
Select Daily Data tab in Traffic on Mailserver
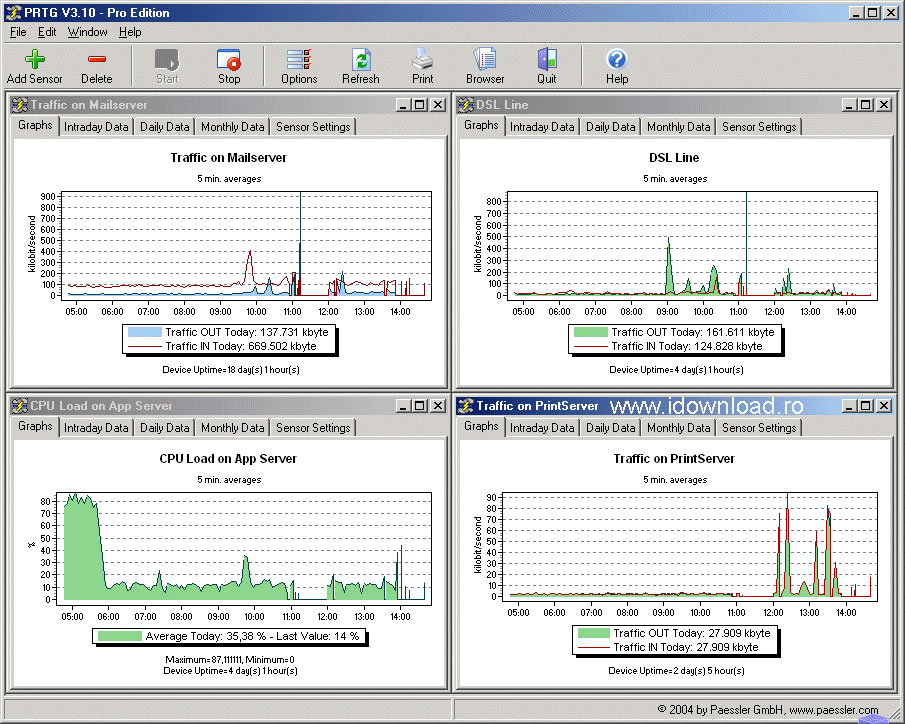164,127
